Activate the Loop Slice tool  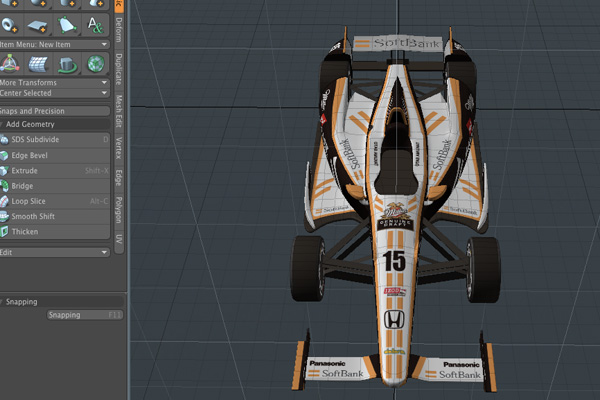55,201
